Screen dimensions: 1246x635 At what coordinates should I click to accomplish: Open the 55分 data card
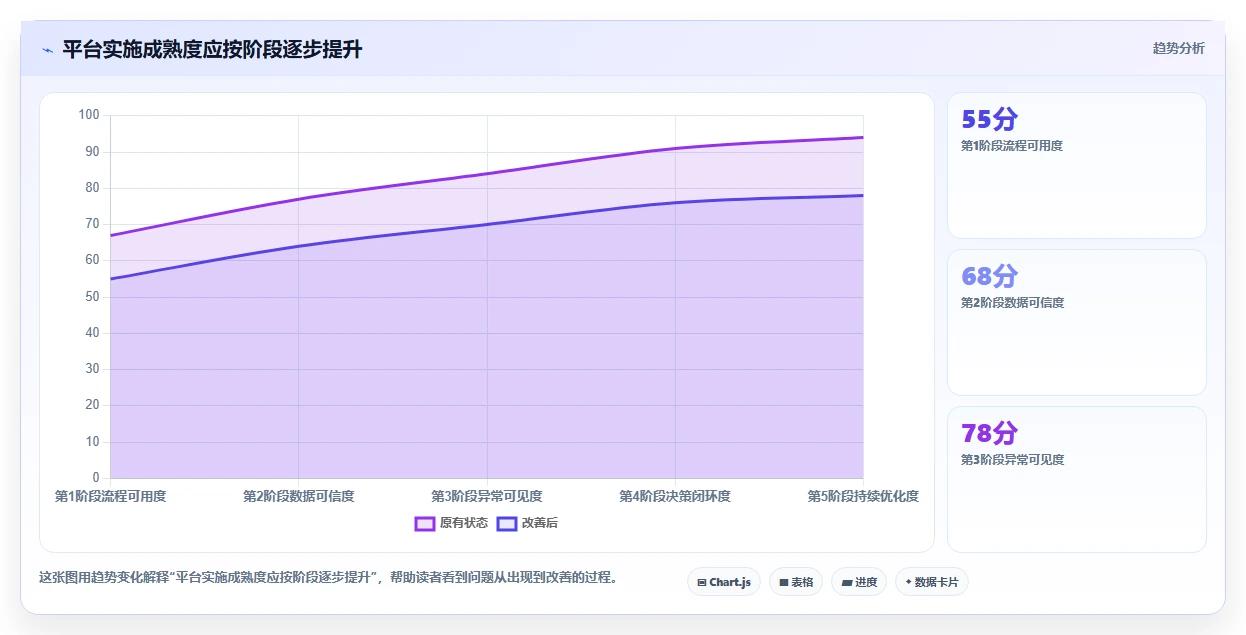(x=1077, y=166)
